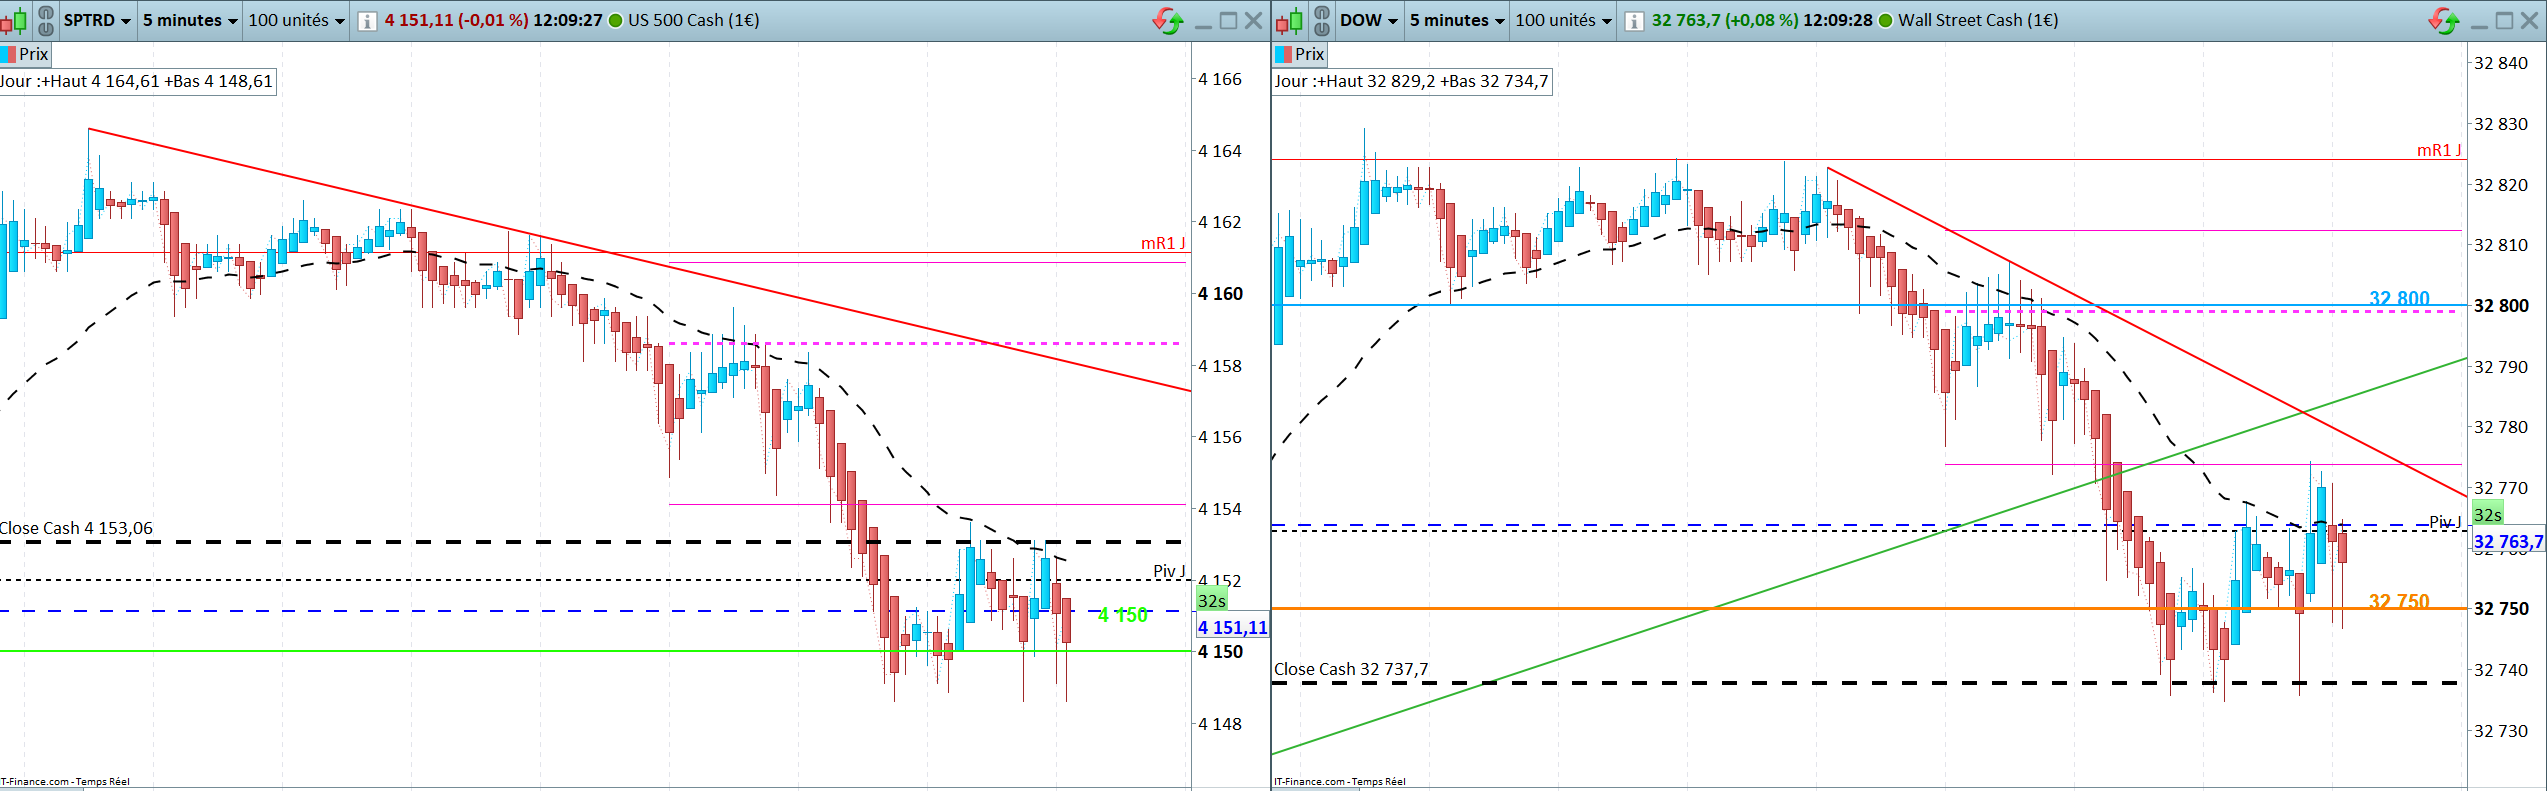Click the chain link icon on SPTRD chart

pyautogui.click(x=46, y=20)
